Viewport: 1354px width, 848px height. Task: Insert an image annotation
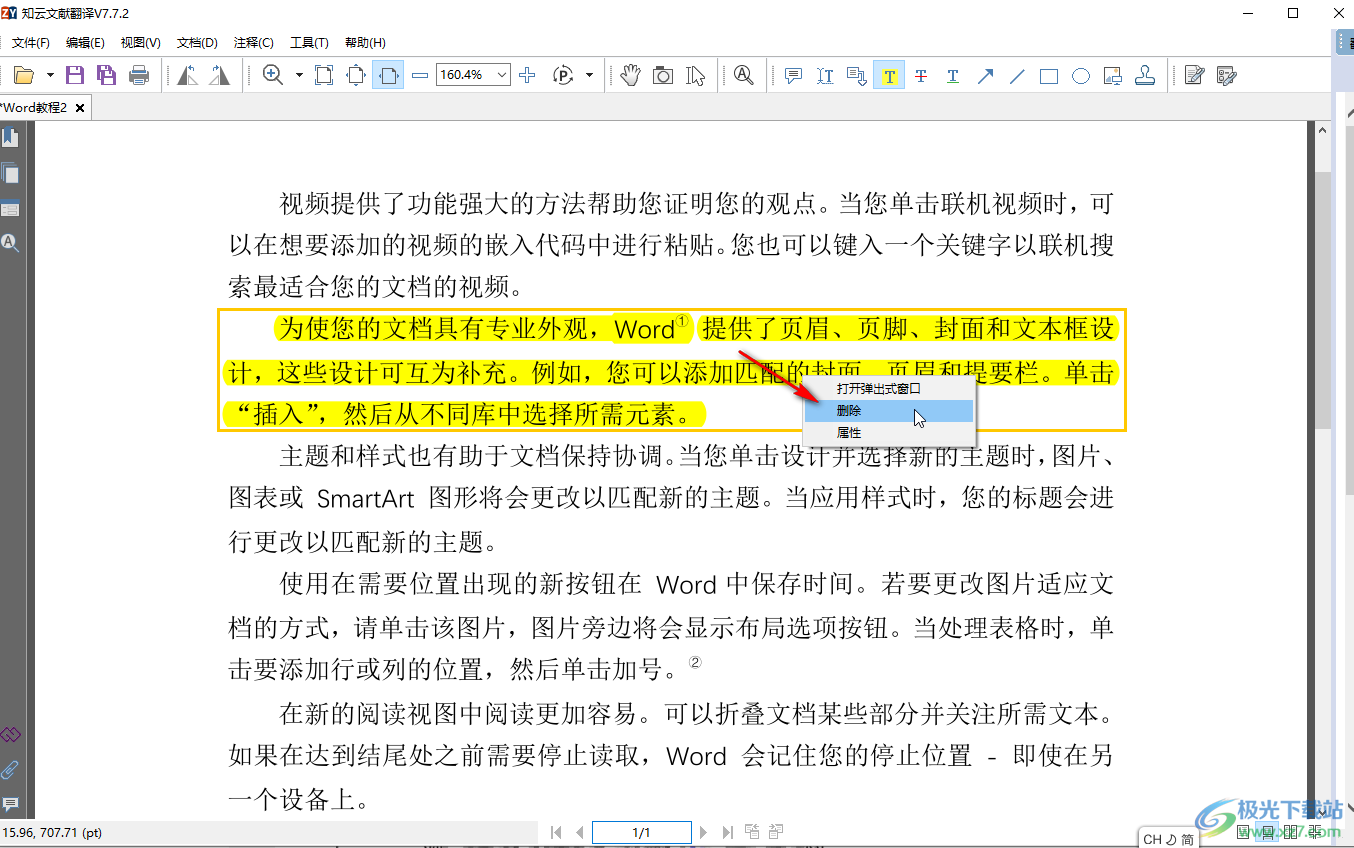click(x=1113, y=75)
